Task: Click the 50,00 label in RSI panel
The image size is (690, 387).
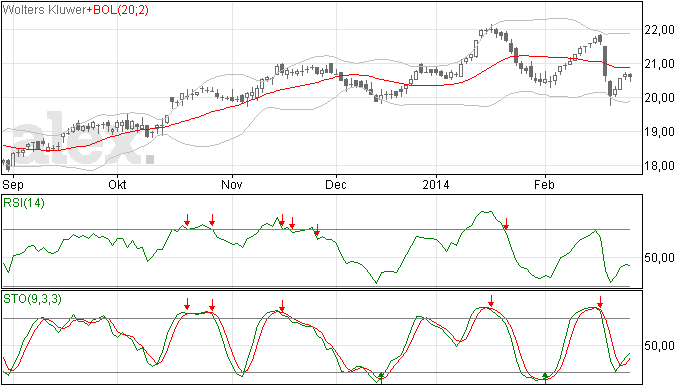Action: 659,258
